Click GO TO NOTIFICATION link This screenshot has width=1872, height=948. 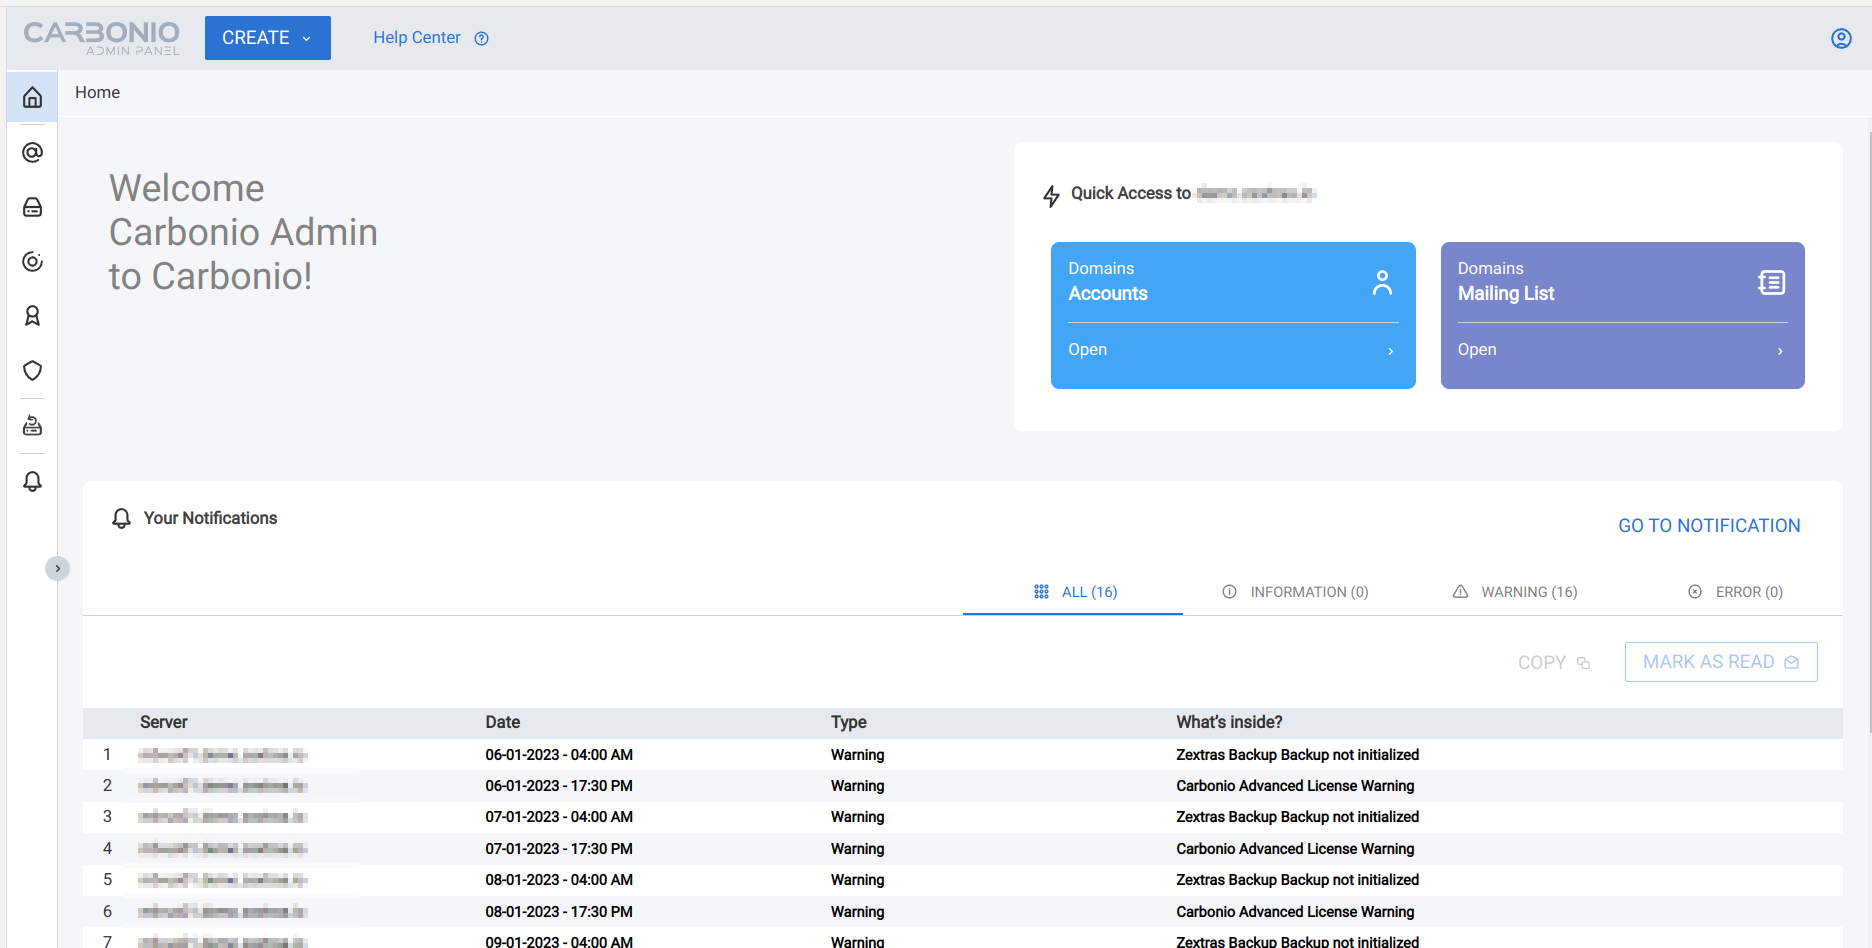tap(1709, 526)
